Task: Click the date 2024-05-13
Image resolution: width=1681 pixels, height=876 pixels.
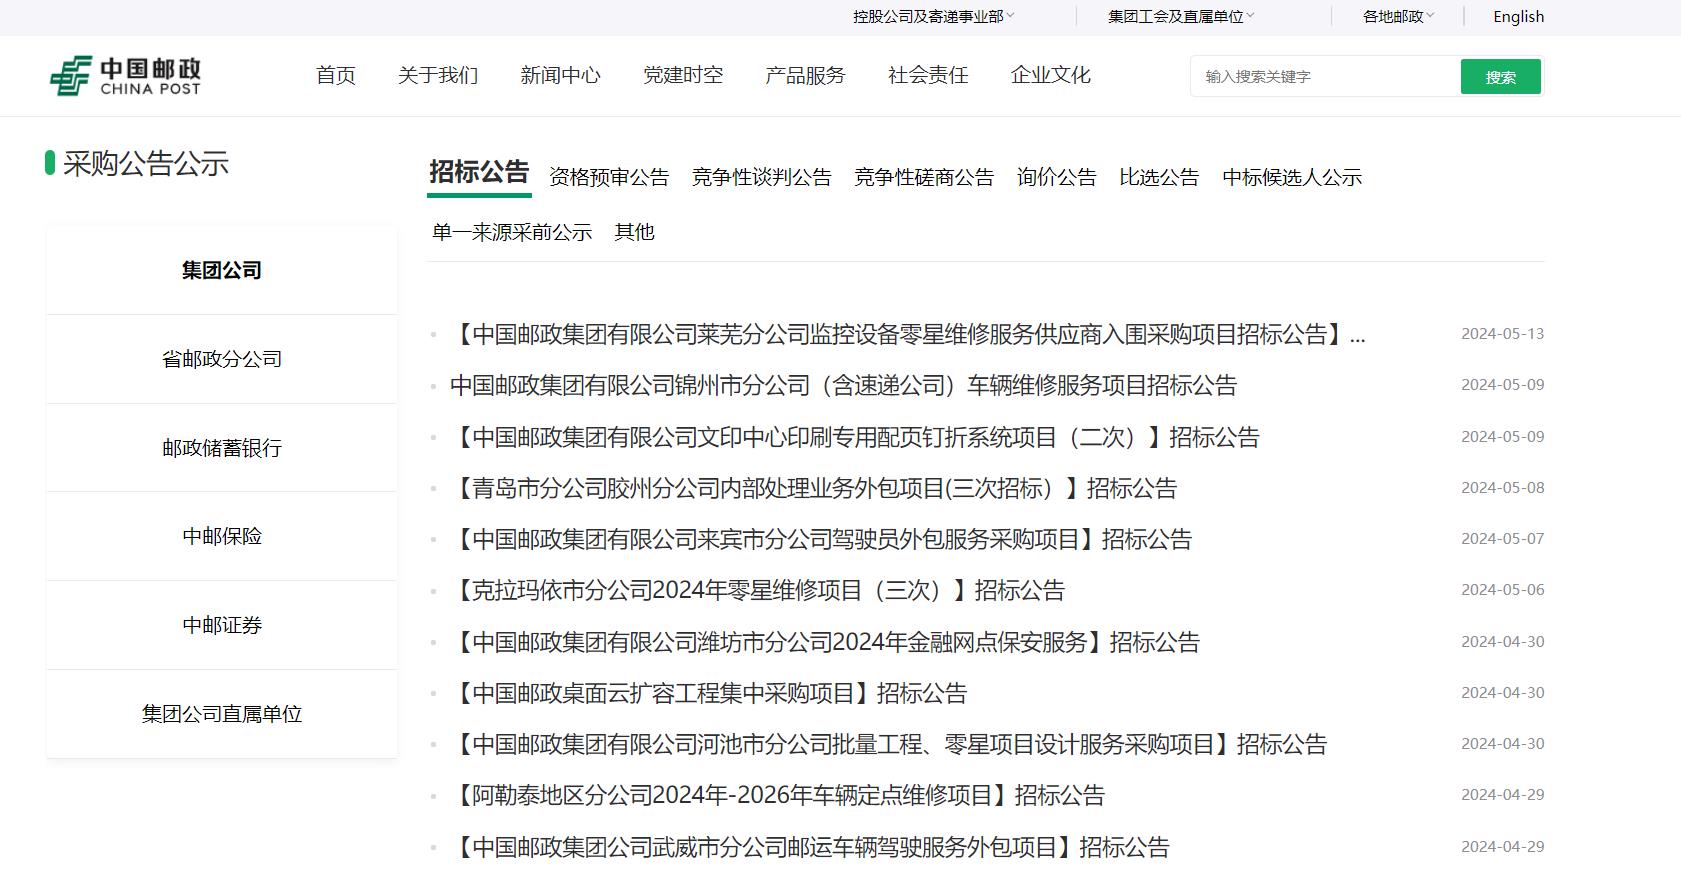Action: 1502,334
